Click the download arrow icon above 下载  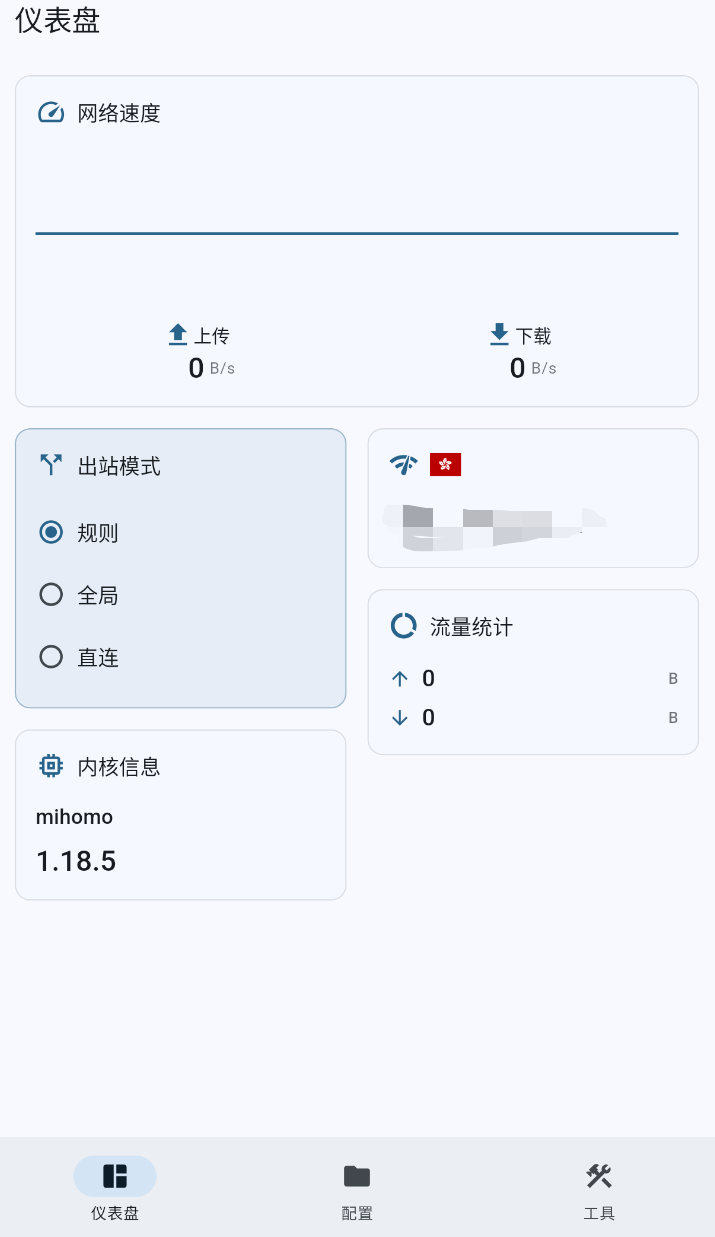click(498, 334)
